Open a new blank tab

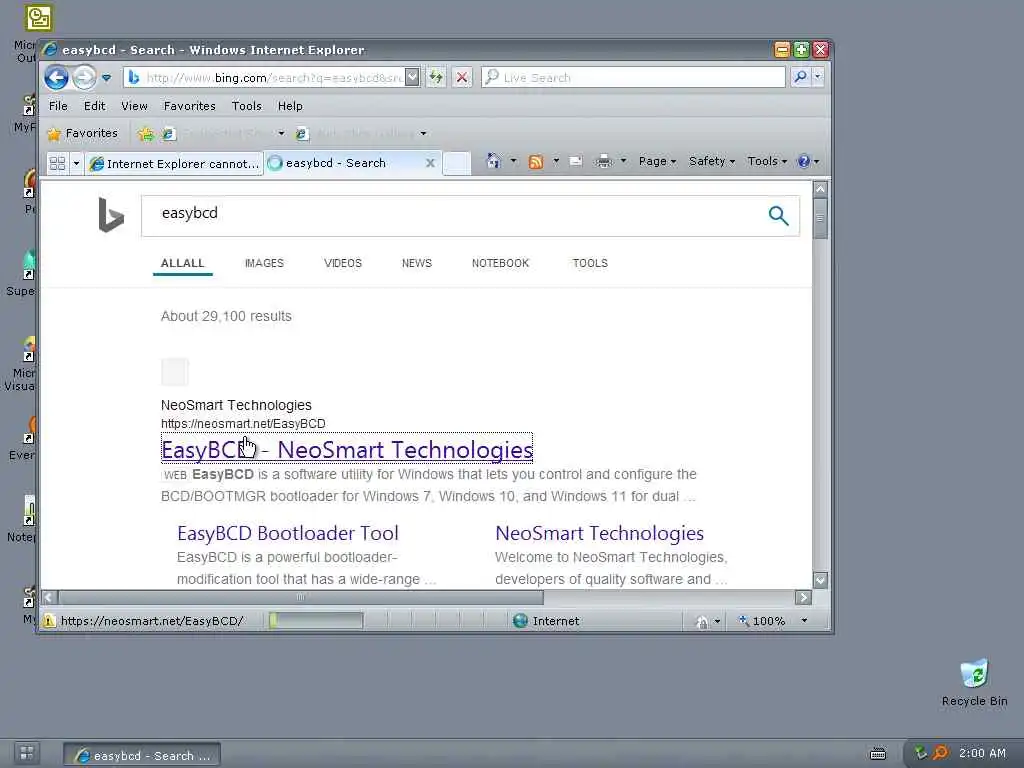(x=456, y=163)
